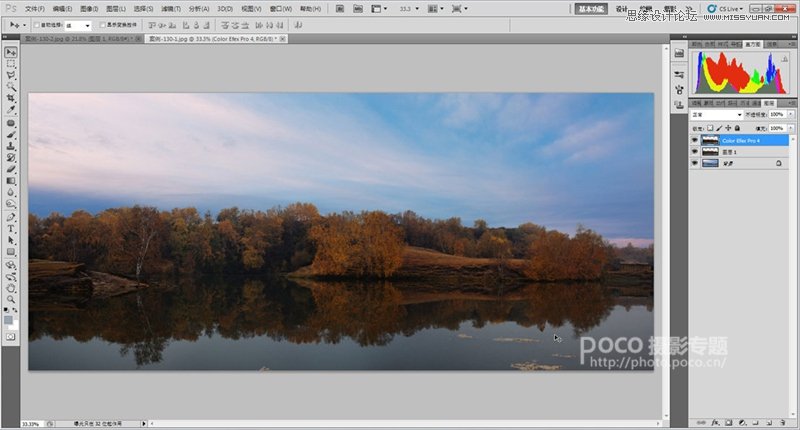Select the Blur tool

pos(11,192)
